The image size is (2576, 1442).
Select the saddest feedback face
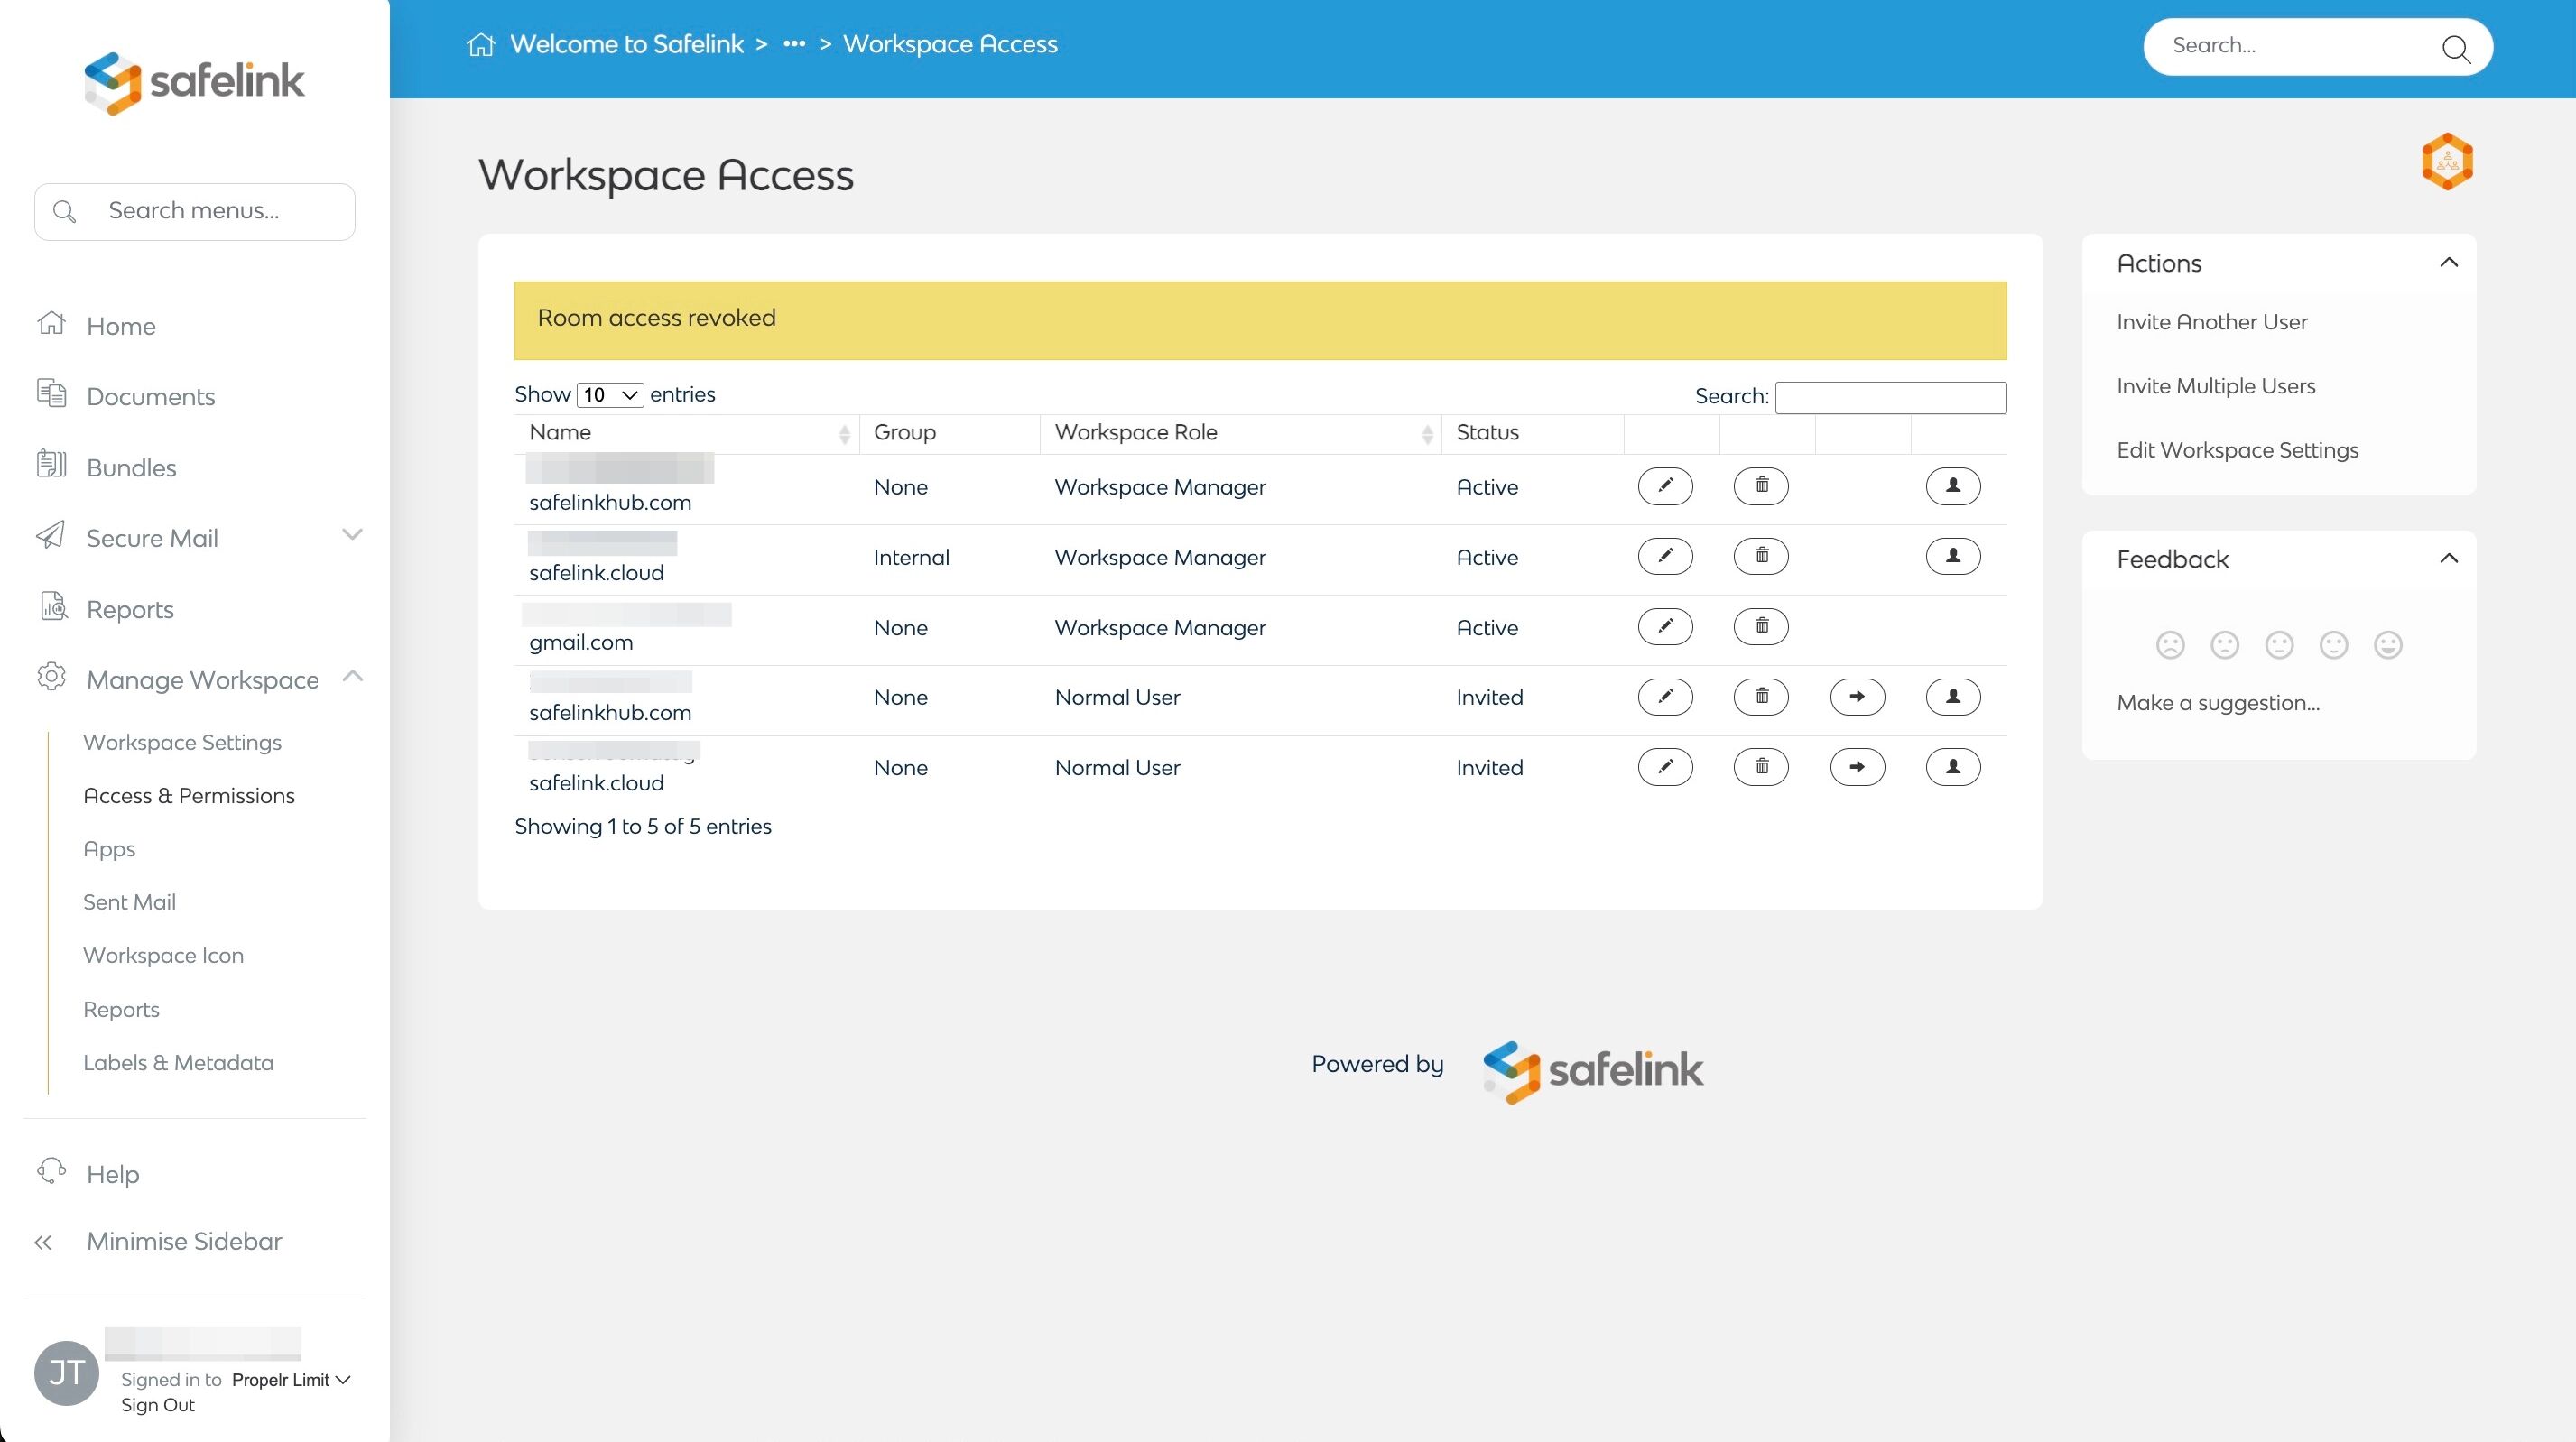pyautogui.click(x=2170, y=645)
